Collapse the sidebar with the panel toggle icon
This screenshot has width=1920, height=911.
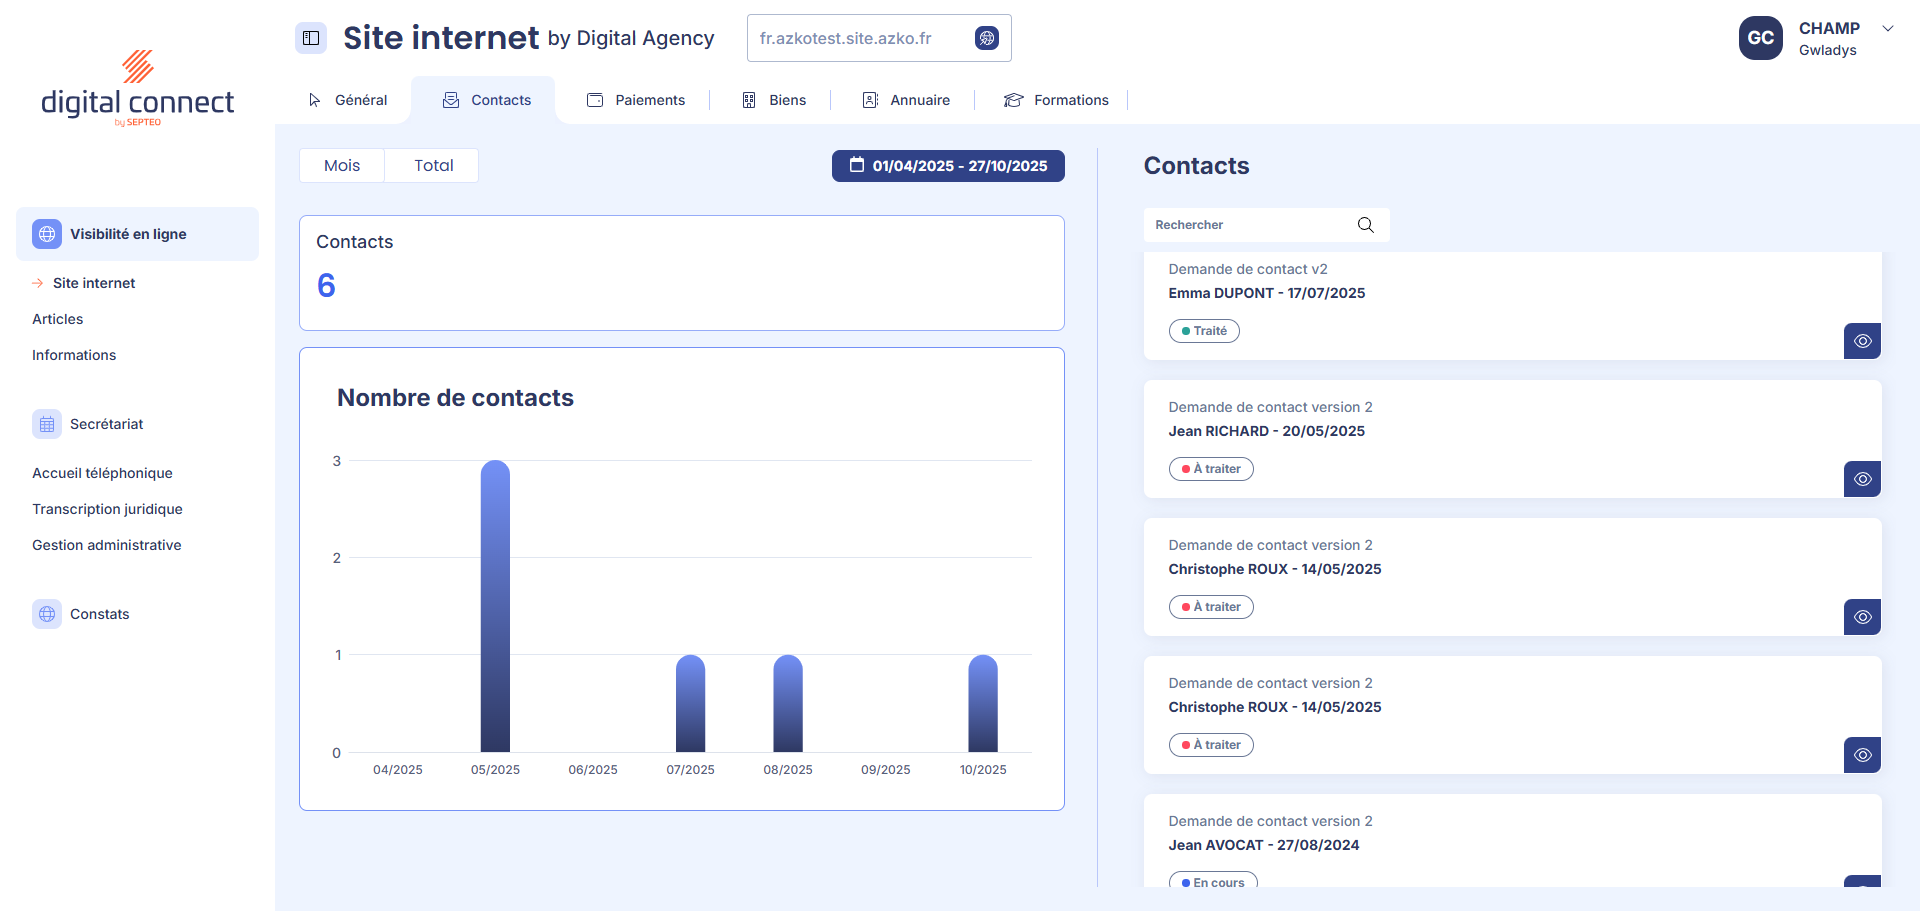(x=311, y=38)
